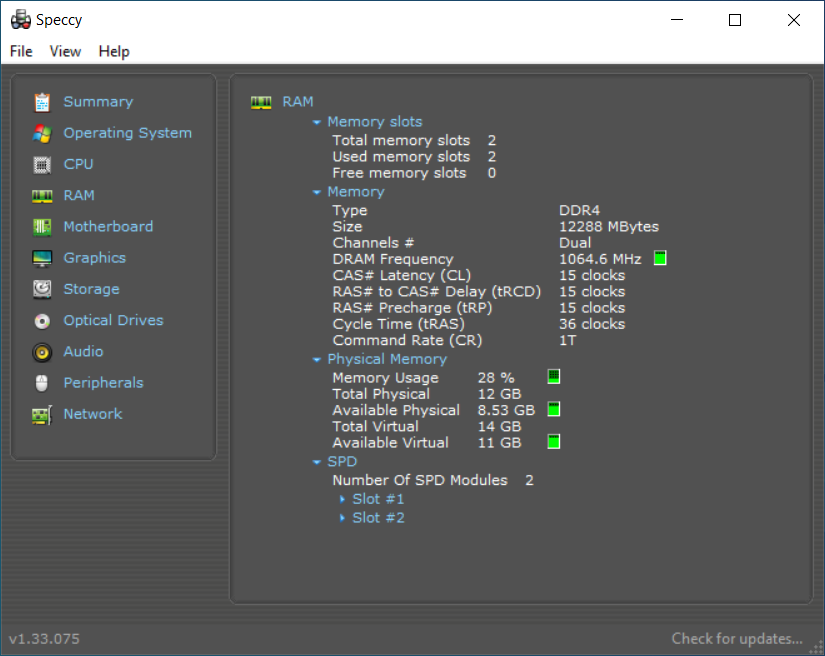Expand Slot #2 details
Viewport: 825px width, 656px height.
coord(342,518)
